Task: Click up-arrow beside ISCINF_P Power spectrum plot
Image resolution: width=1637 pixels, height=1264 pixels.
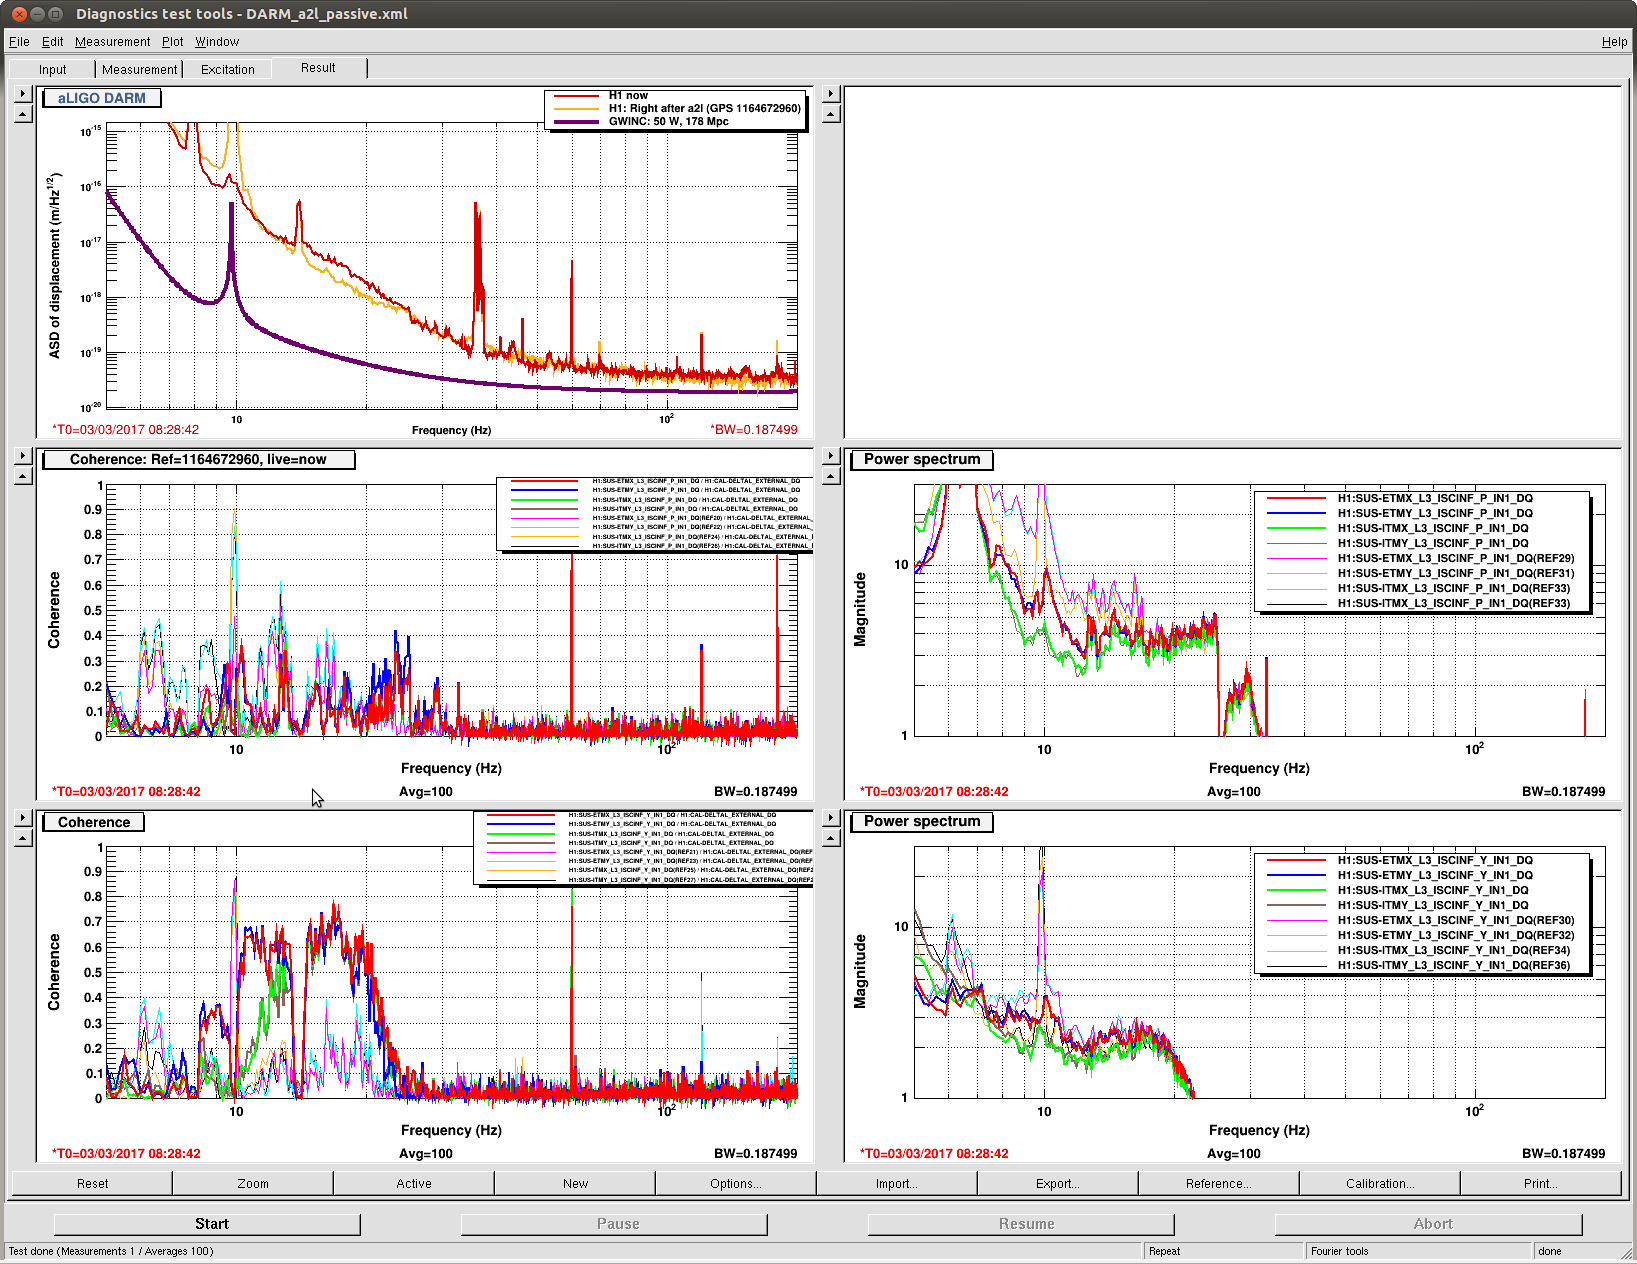Action: (830, 476)
